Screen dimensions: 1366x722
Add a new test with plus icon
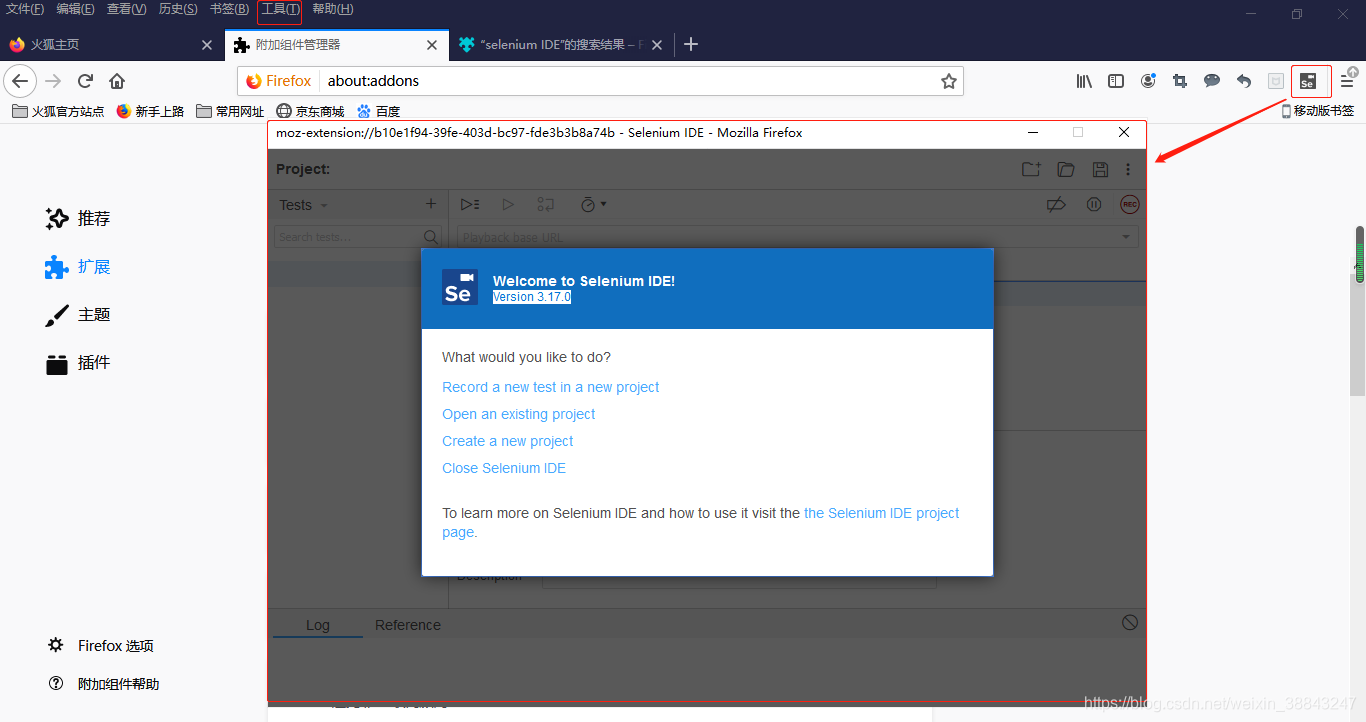pos(431,203)
